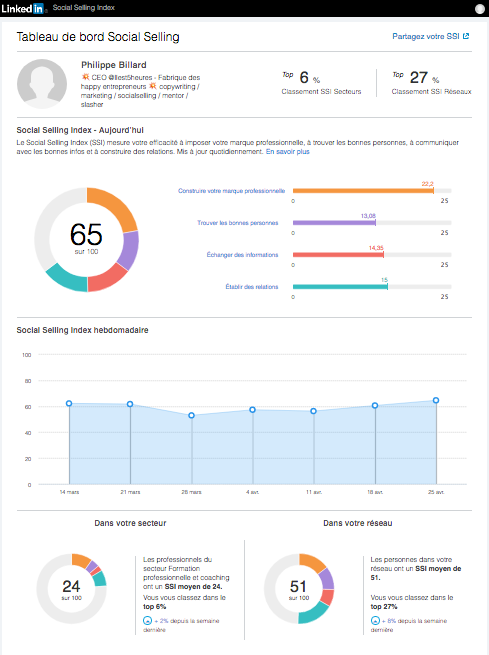The image size is (489, 655).
Task: Click the LinkedIn logo in header
Action: tap(23, 8)
